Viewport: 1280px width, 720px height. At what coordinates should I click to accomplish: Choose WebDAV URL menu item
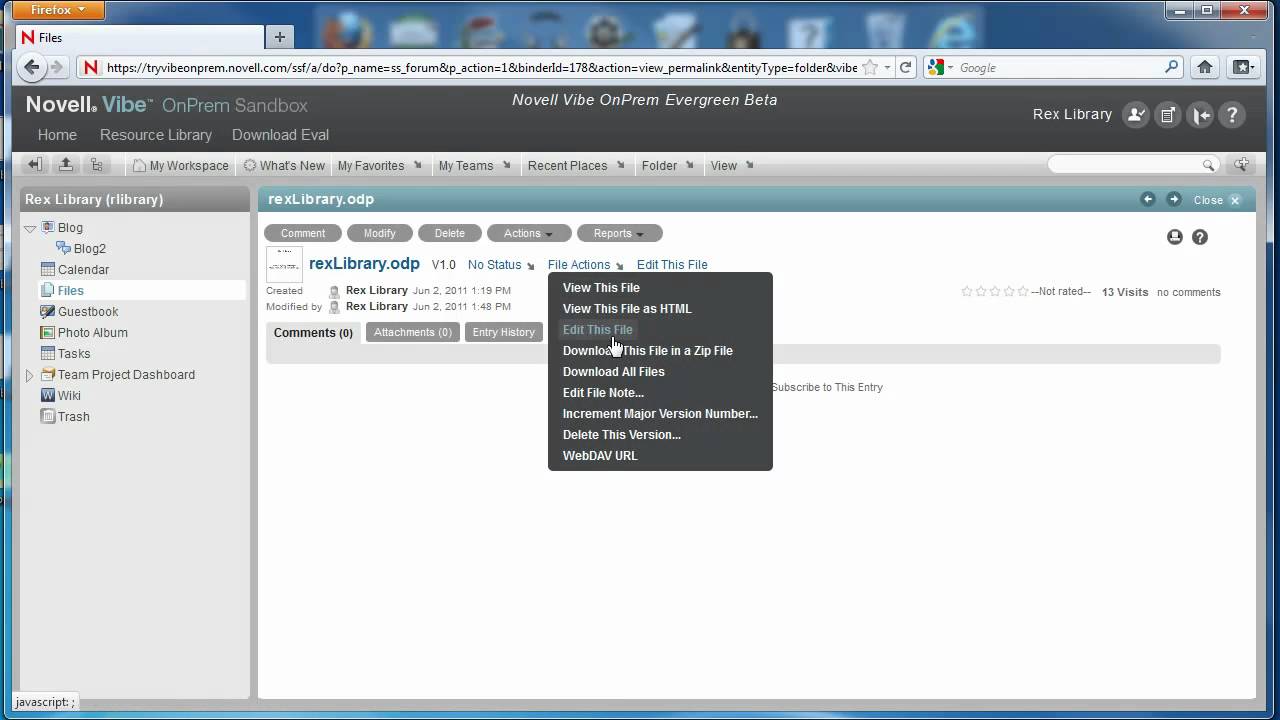coord(600,455)
